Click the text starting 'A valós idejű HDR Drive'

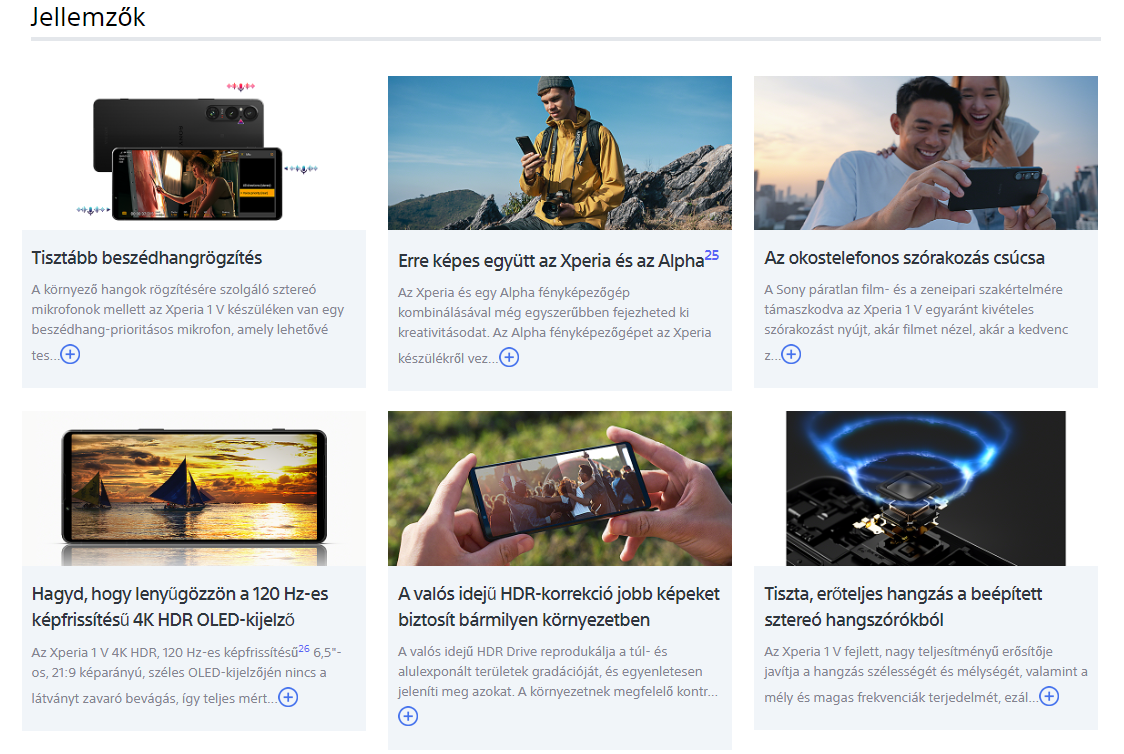point(558,672)
